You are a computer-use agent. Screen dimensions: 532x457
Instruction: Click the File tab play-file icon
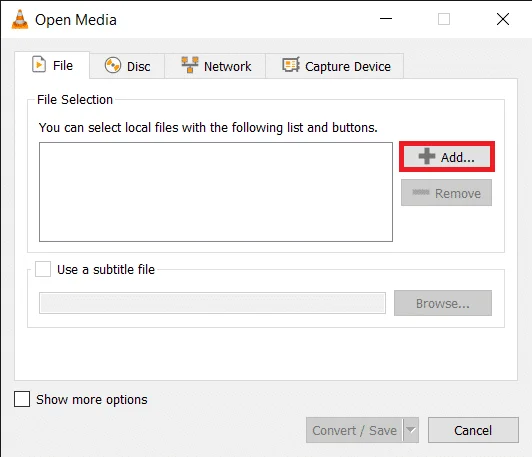pos(39,64)
